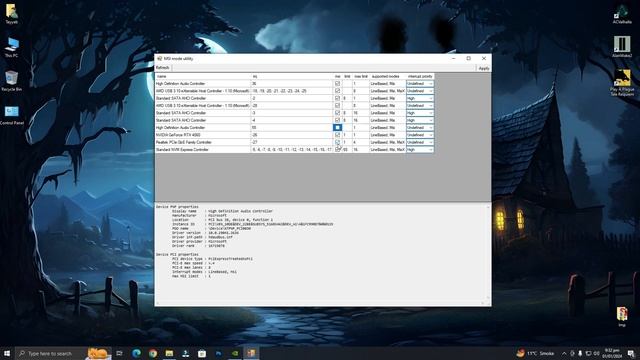Open the Task View taskbar button
Screen dimensions: 640x360
(119, 353)
